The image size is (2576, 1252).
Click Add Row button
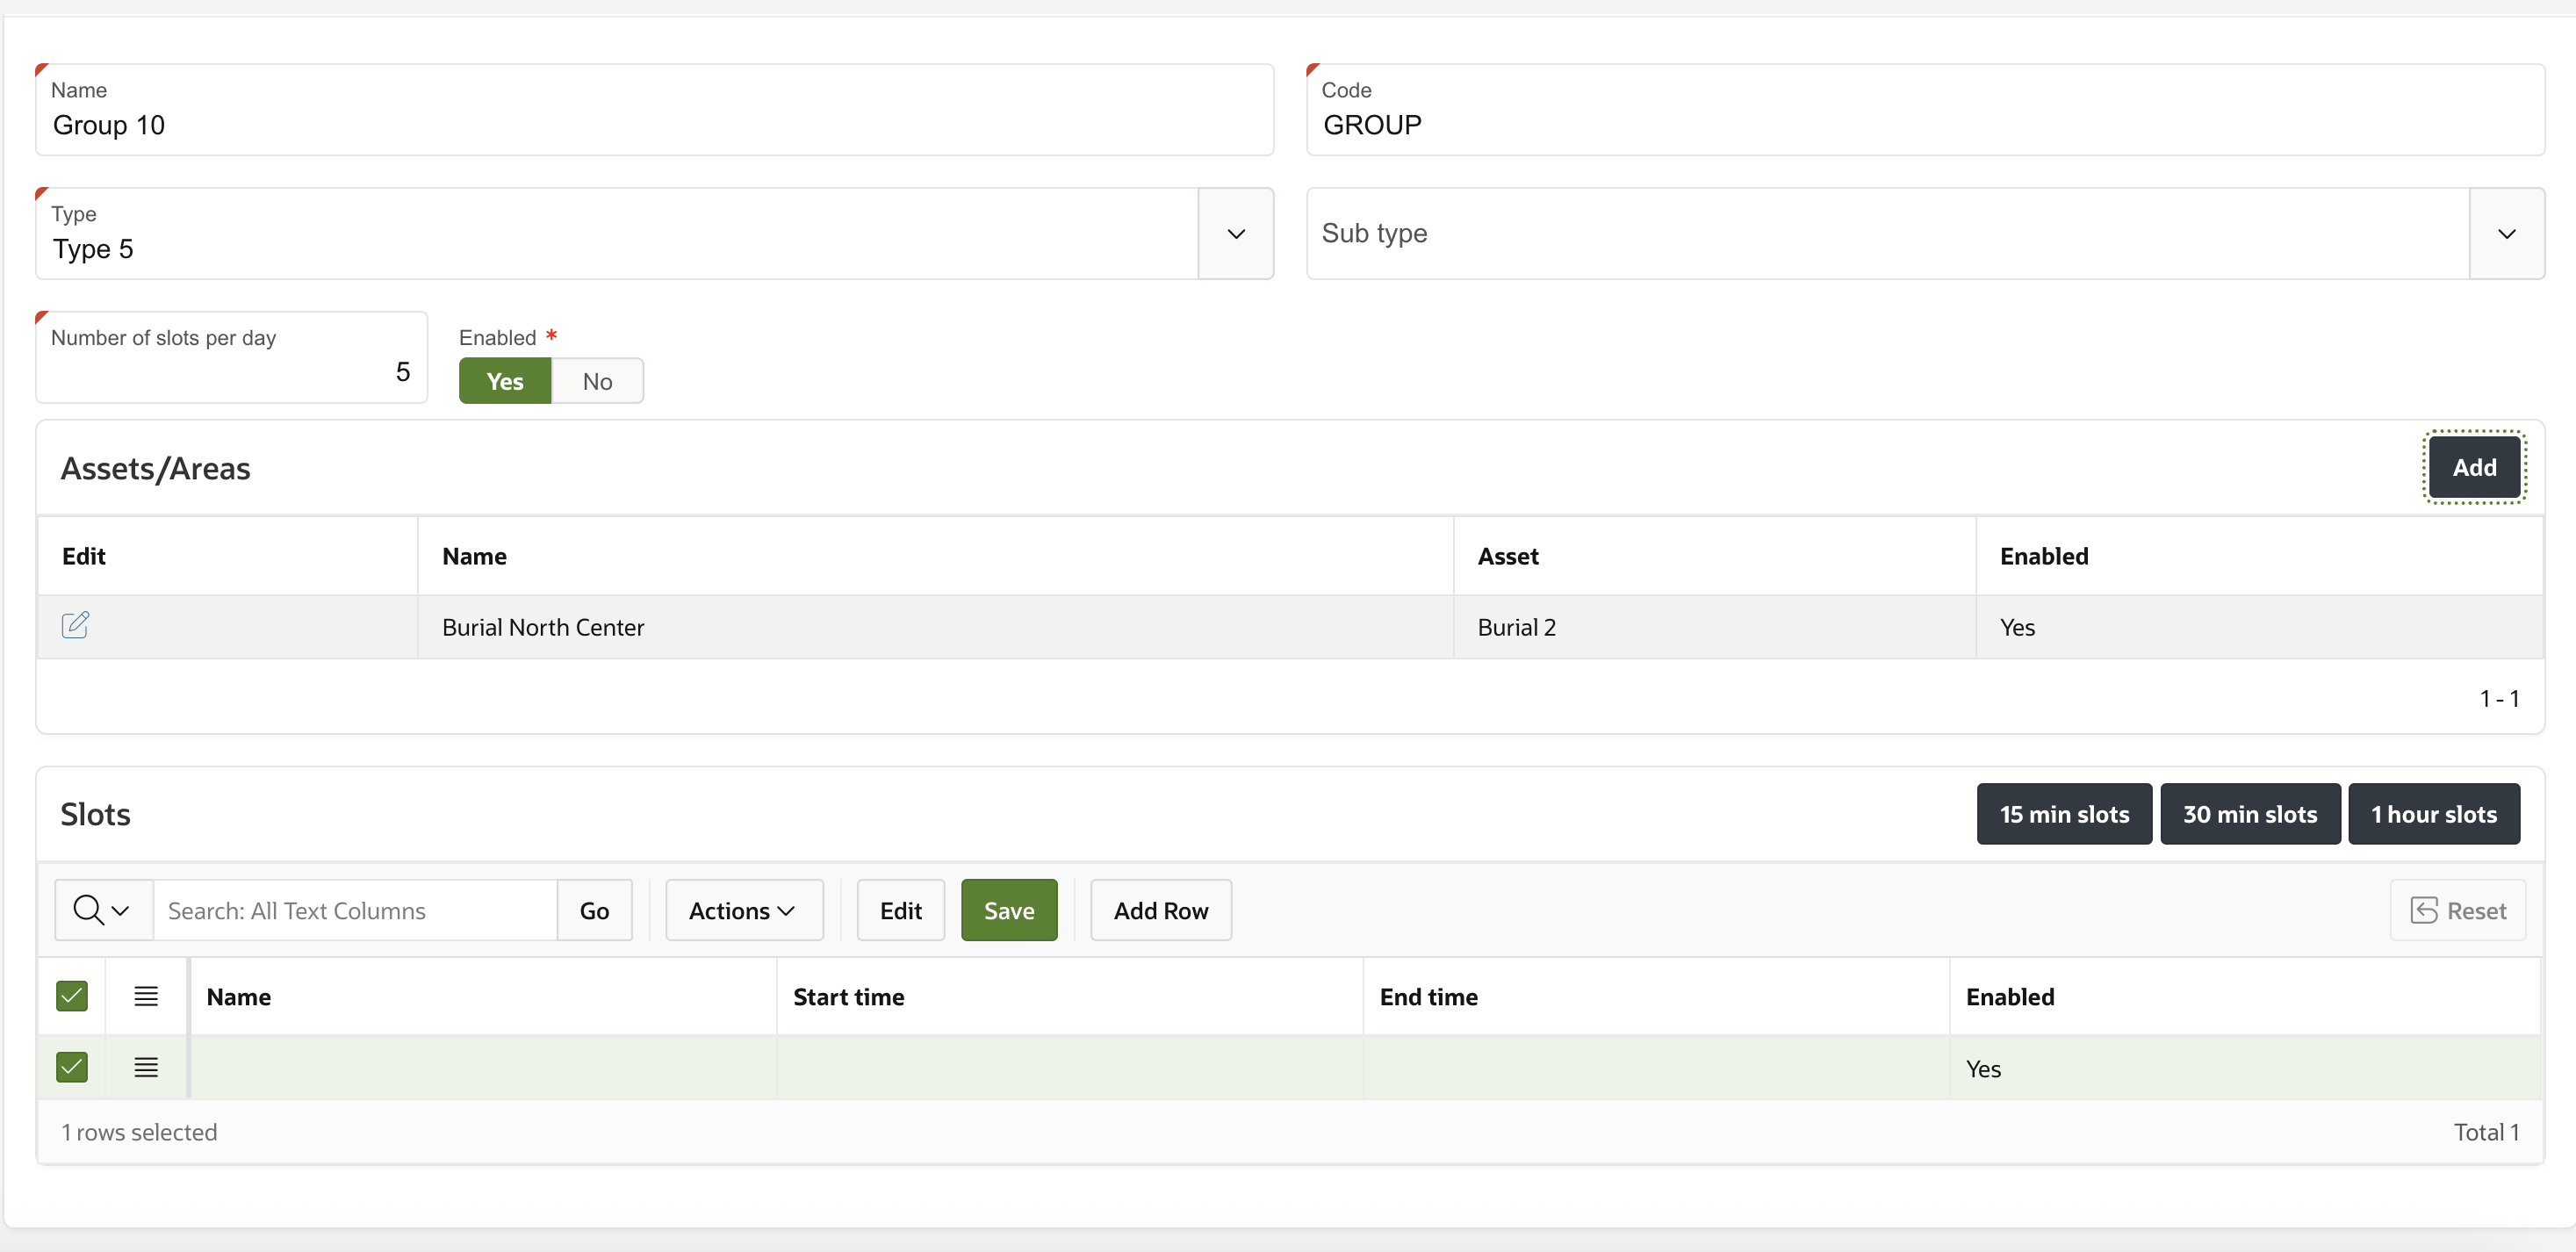click(1160, 910)
